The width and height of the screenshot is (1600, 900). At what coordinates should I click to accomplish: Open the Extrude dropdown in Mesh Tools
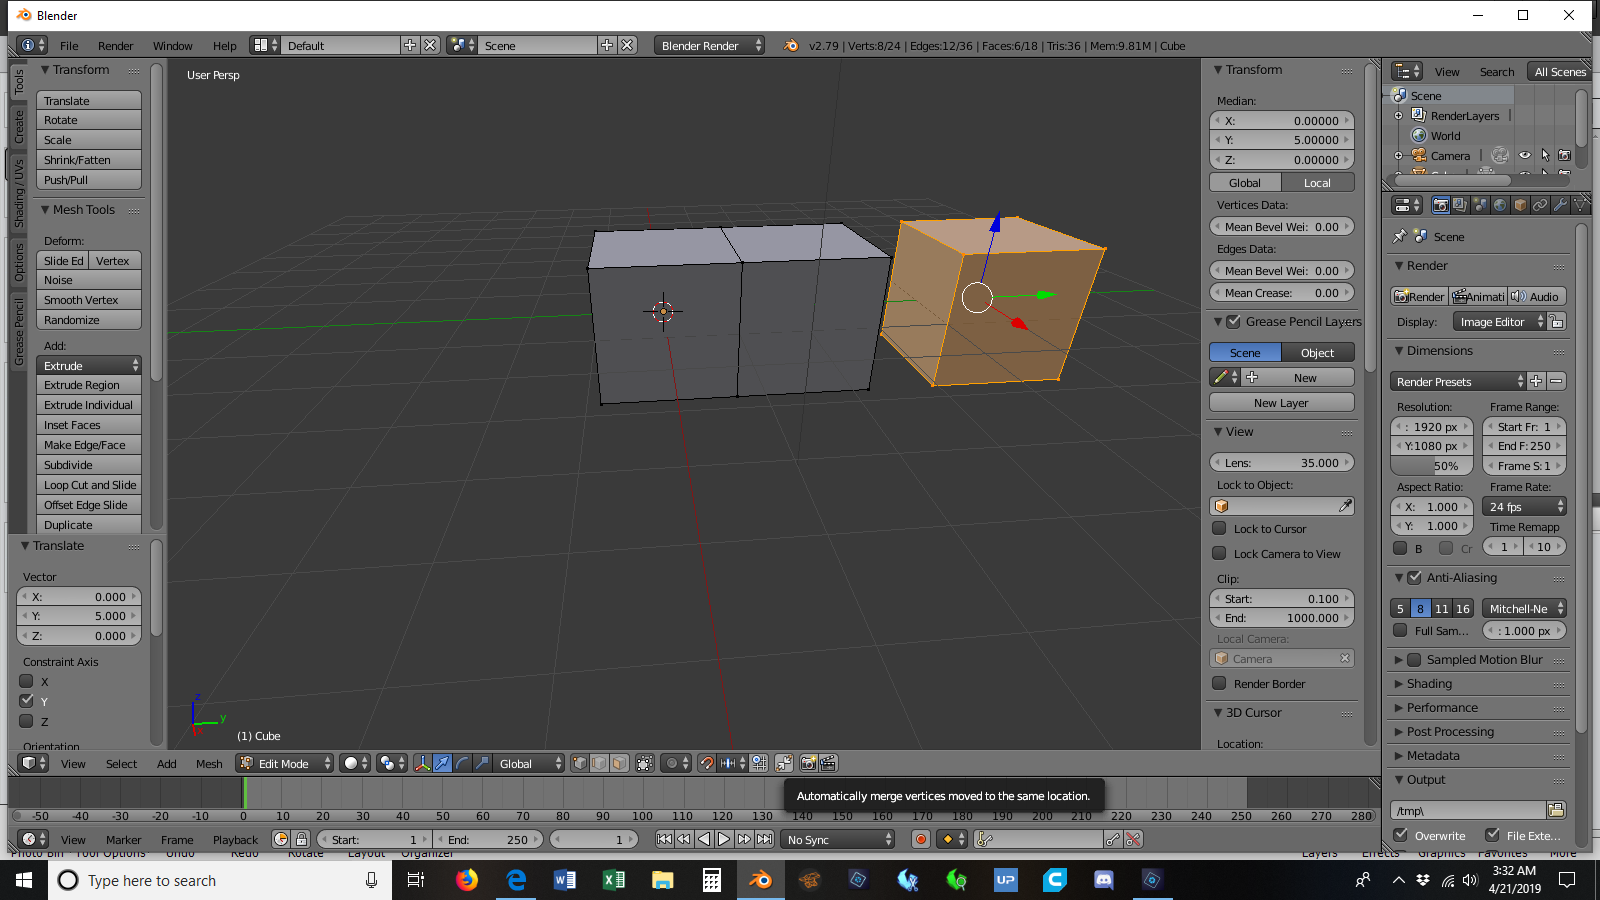89,366
